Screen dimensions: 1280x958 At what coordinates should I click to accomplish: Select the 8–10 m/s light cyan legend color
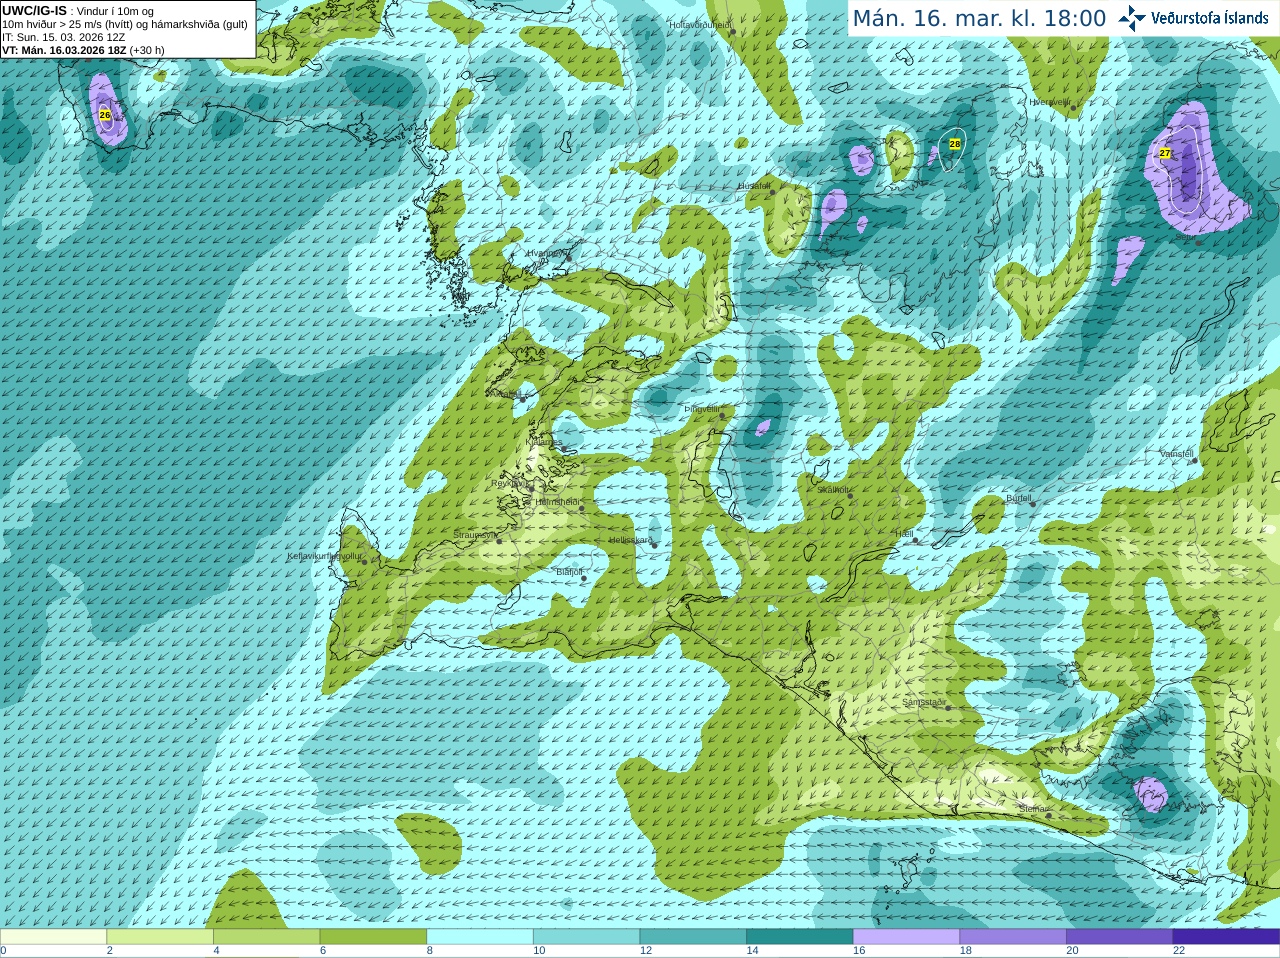point(480,937)
